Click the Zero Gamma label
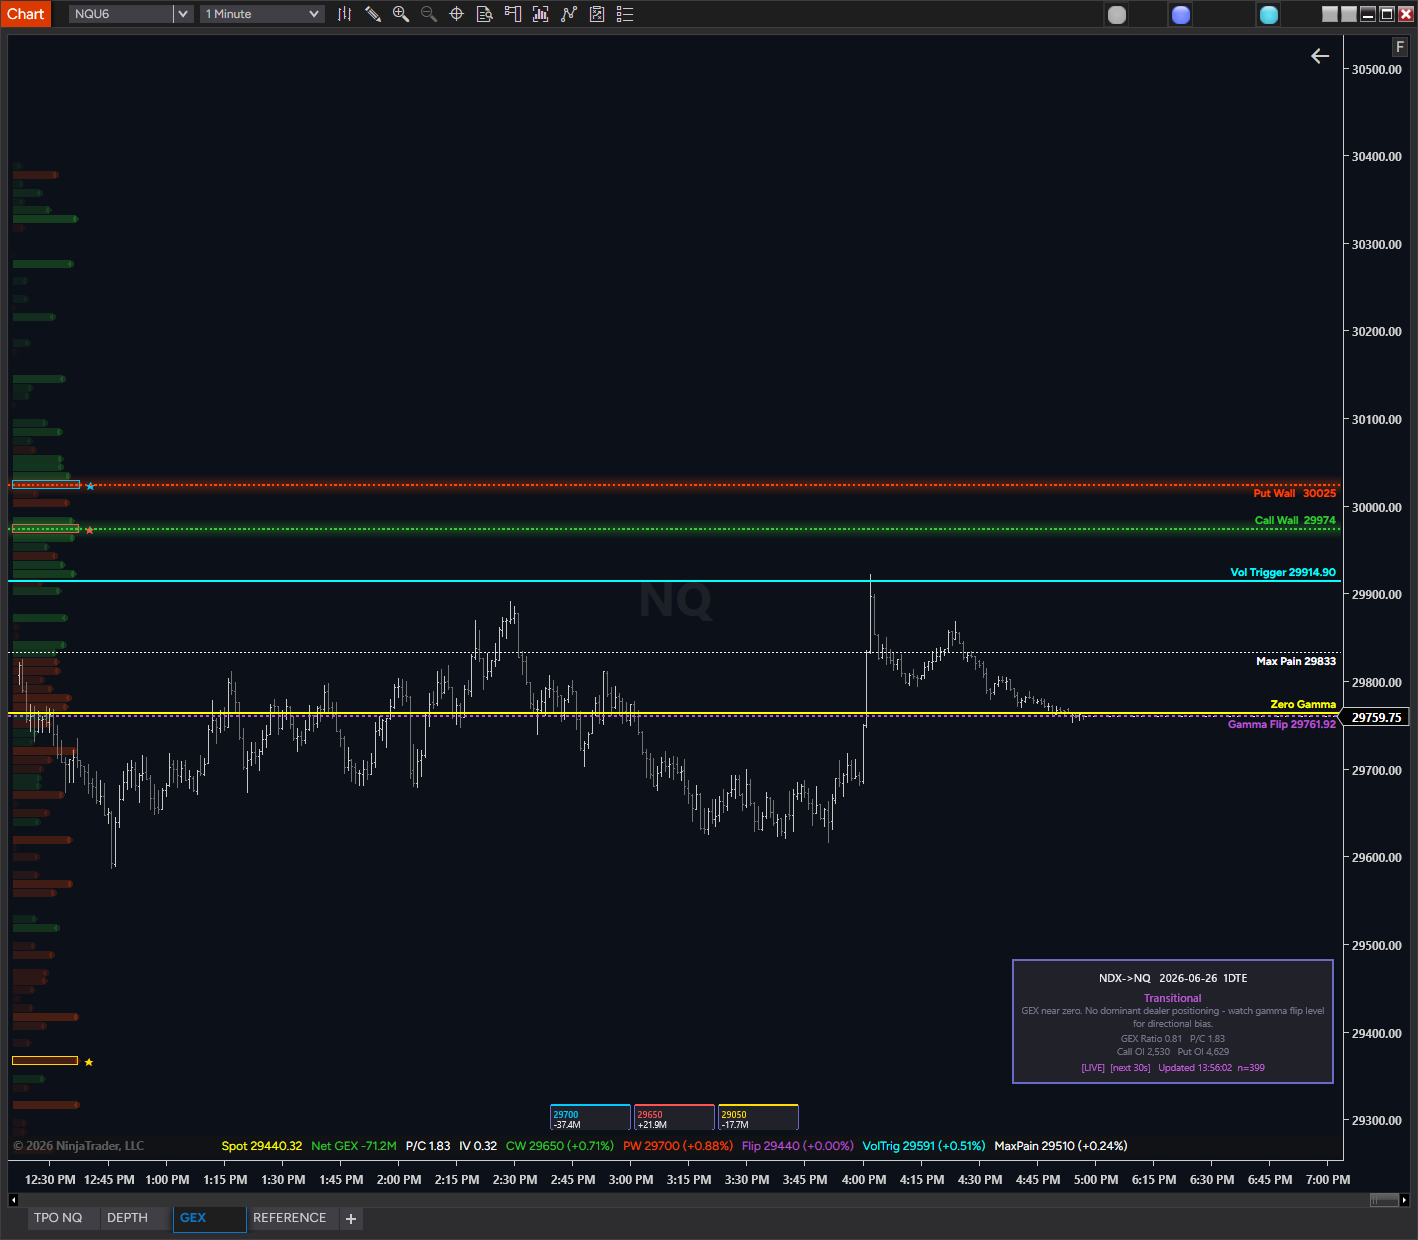 pyautogui.click(x=1303, y=704)
